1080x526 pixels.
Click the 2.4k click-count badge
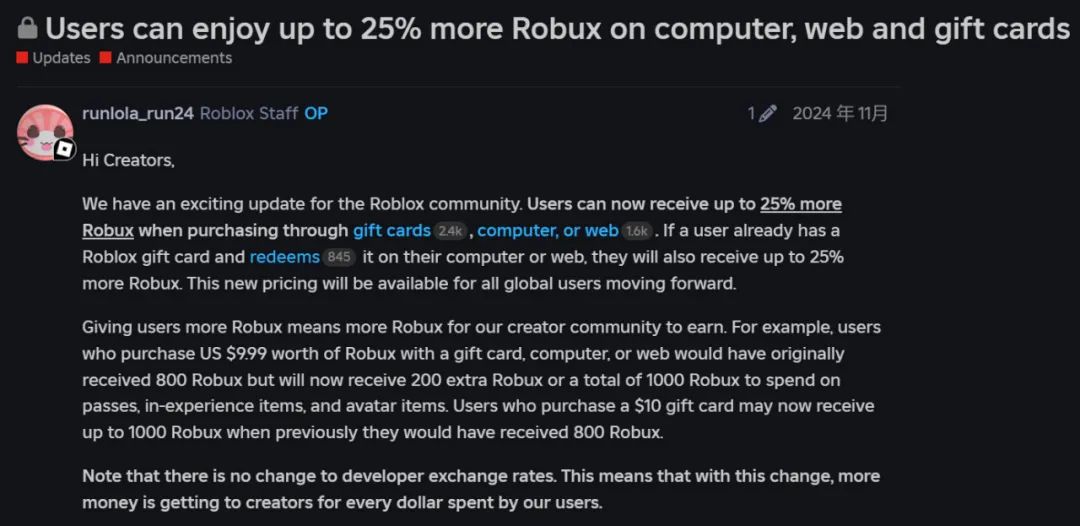point(450,231)
